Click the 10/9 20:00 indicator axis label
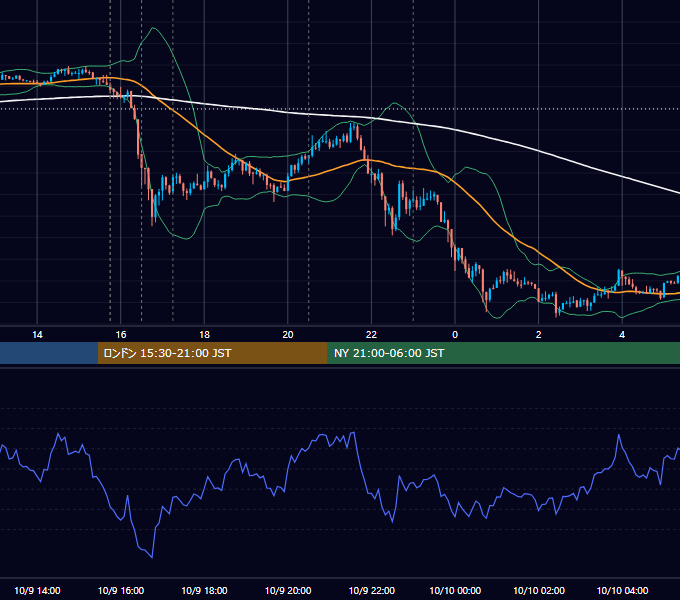Screen dimensions: 680x600 288,590
